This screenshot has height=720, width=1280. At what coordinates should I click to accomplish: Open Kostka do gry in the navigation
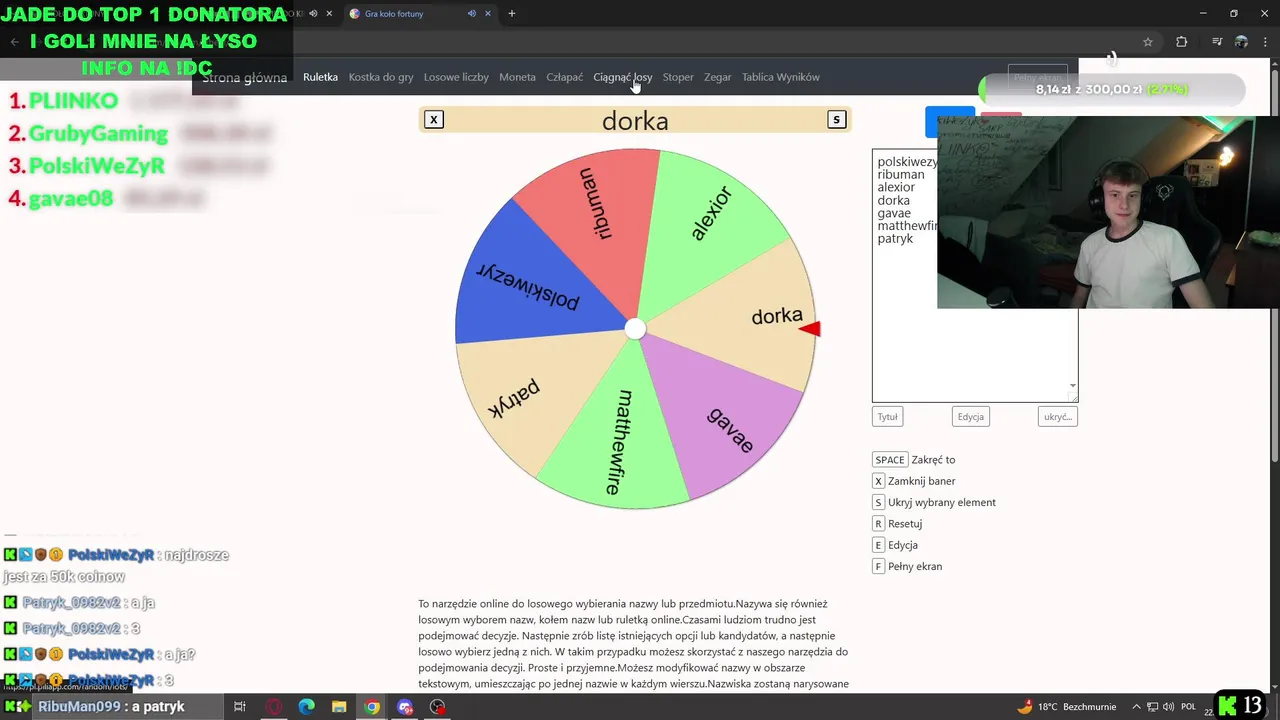pyautogui.click(x=381, y=77)
